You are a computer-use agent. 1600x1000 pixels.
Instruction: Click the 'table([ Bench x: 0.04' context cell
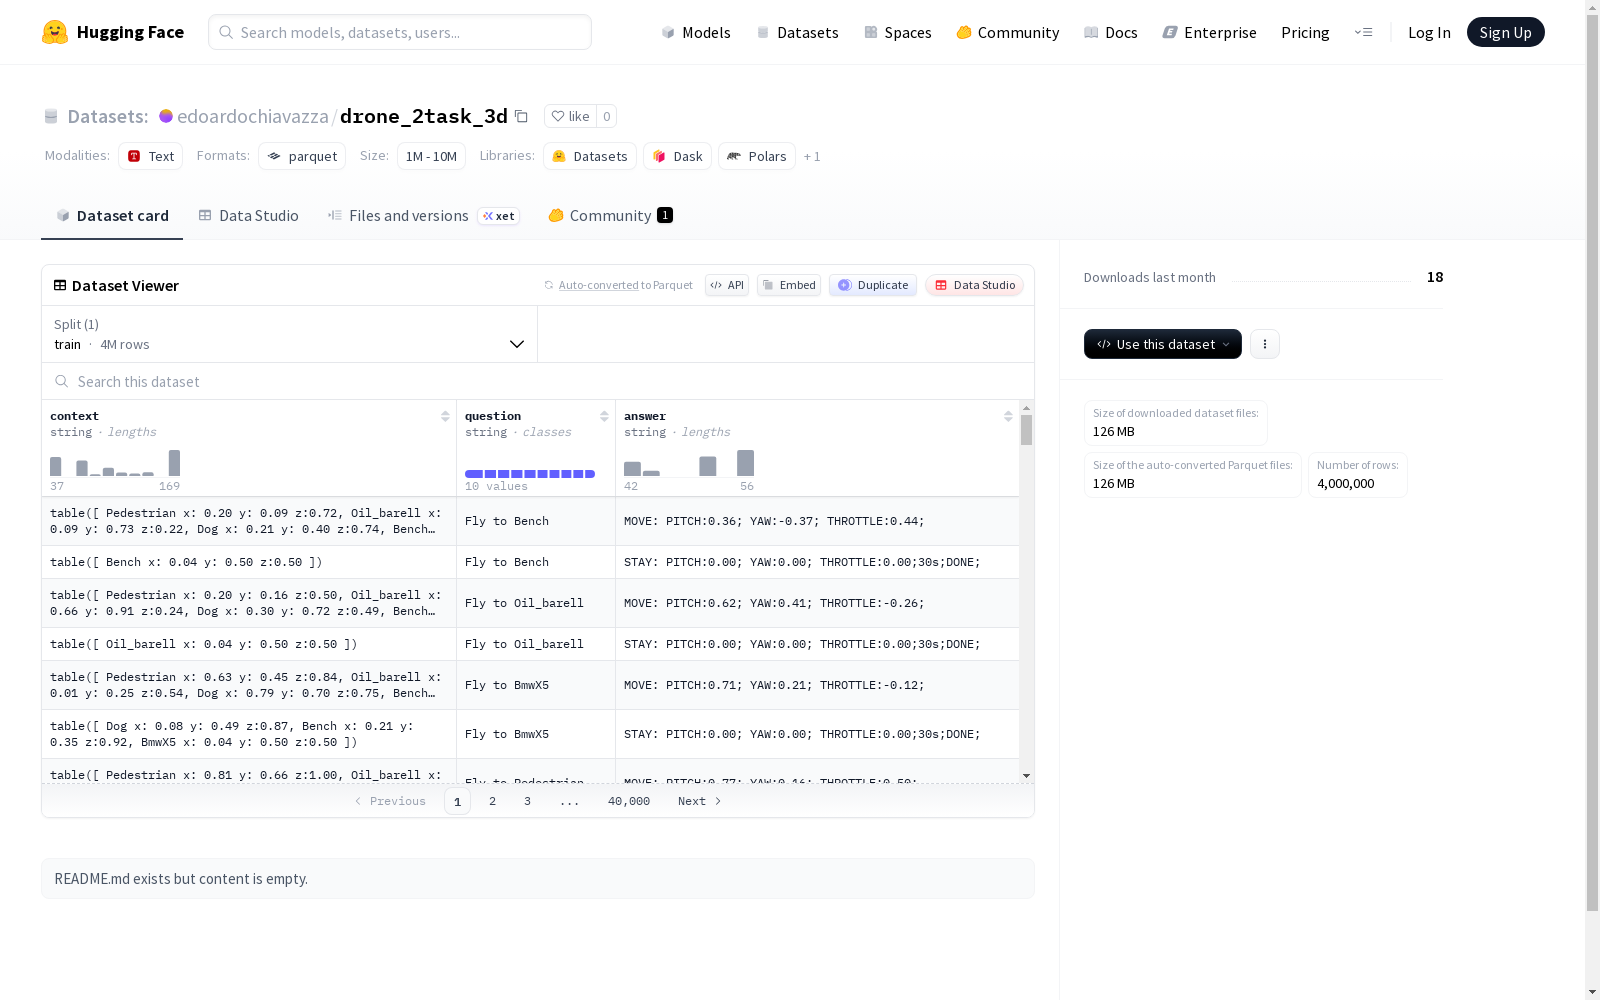[249, 562]
